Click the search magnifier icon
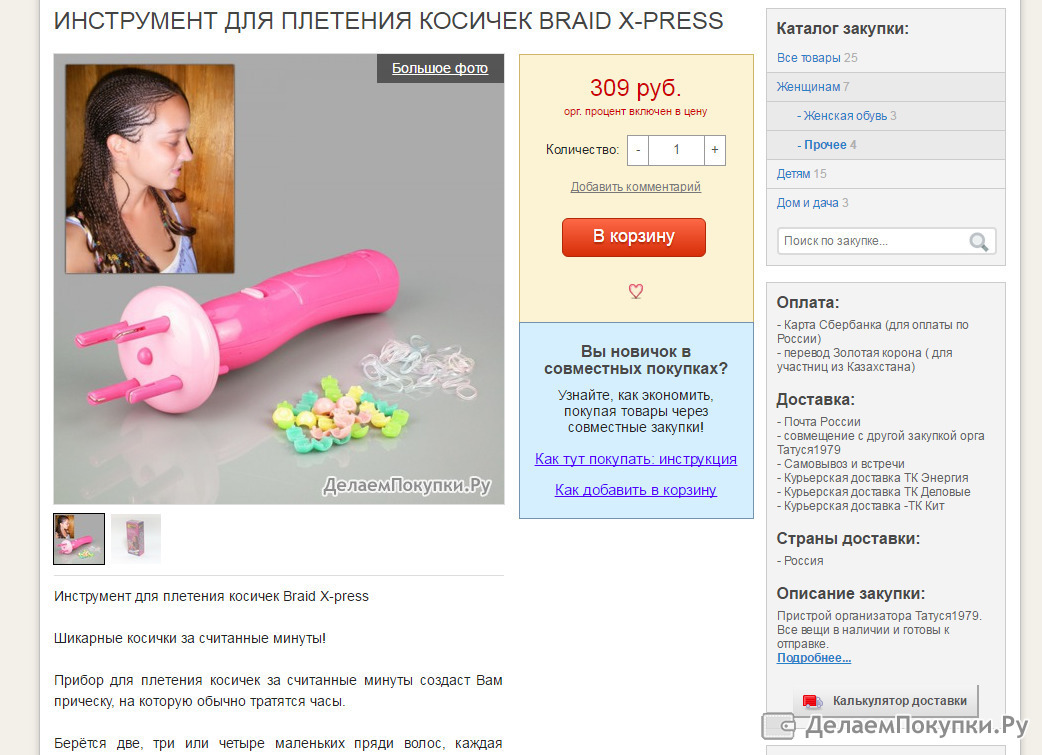Viewport: 1042px width, 755px height. [978, 241]
